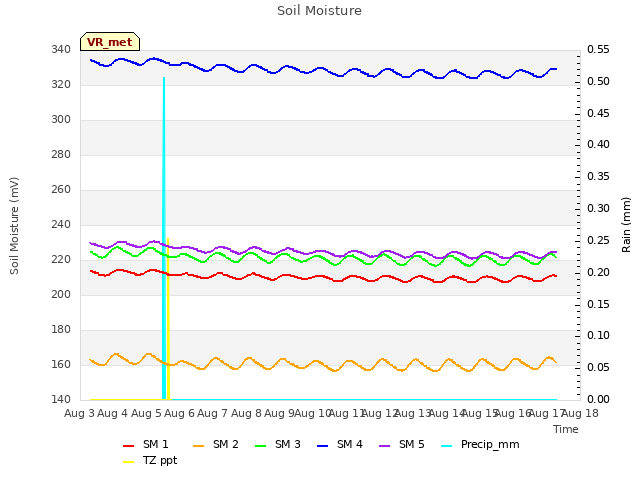This screenshot has width=640, height=480.
Task: Click the 0.00 rain axis tick label
Action: click(x=598, y=399)
